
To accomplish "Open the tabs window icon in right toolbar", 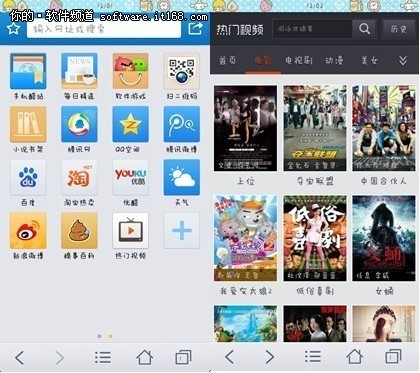I will [393, 356].
